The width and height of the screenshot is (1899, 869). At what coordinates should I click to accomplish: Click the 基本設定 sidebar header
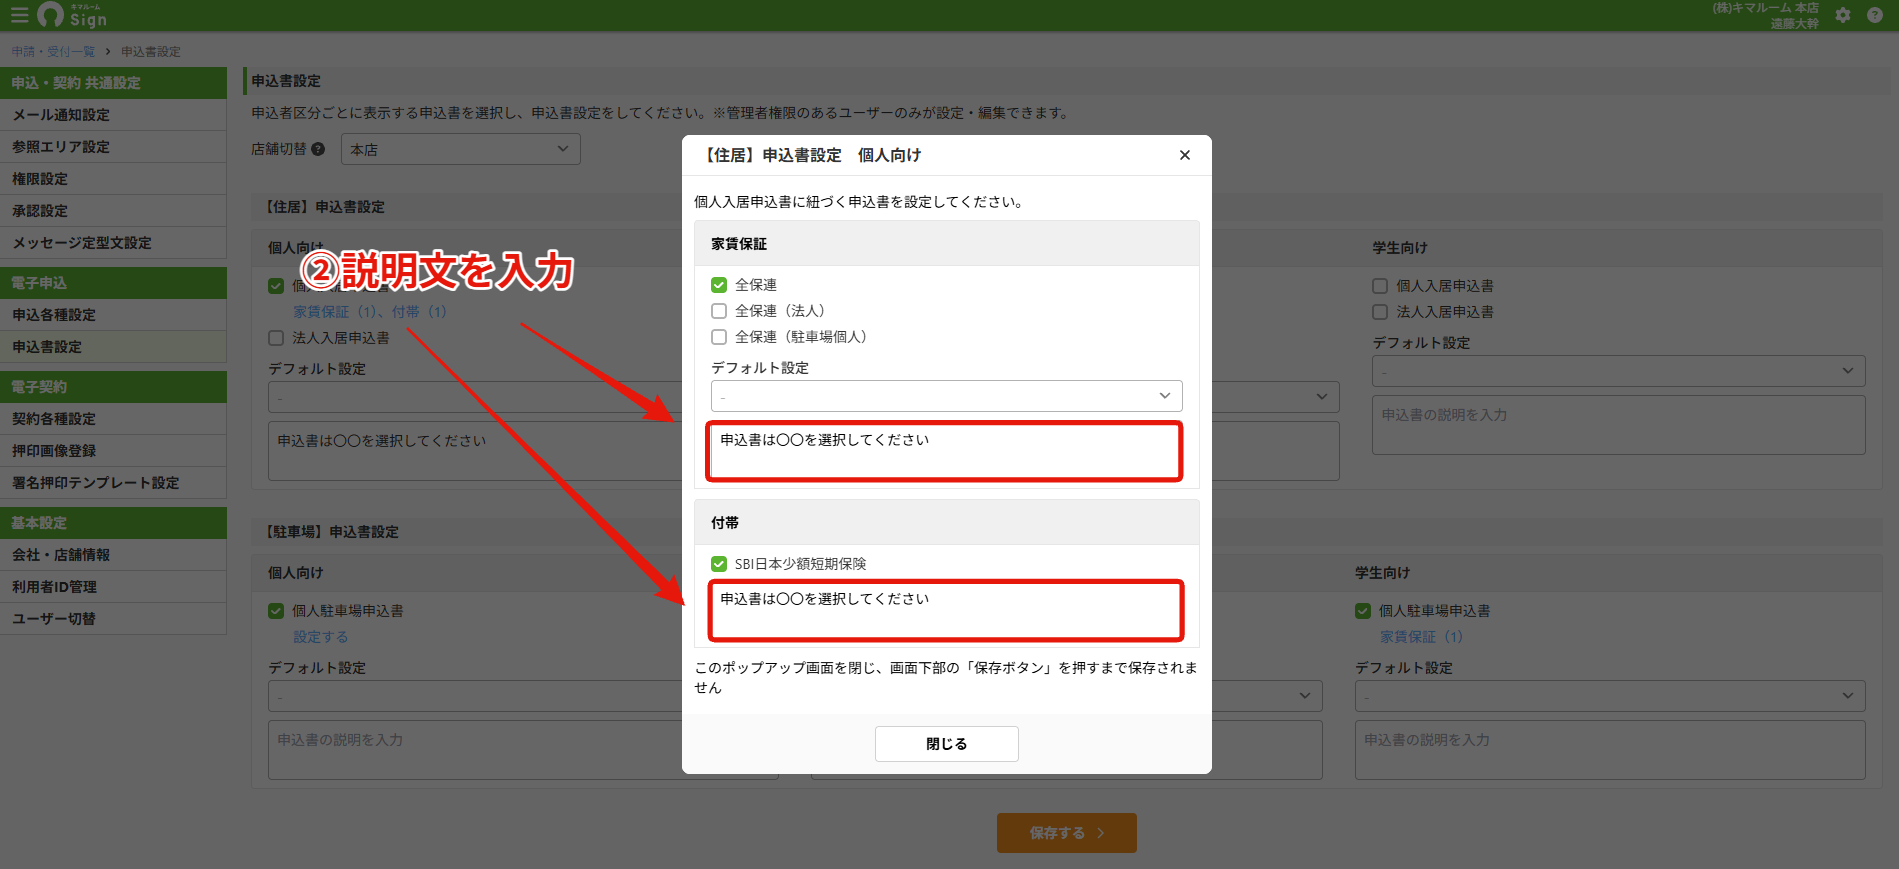click(x=113, y=523)
